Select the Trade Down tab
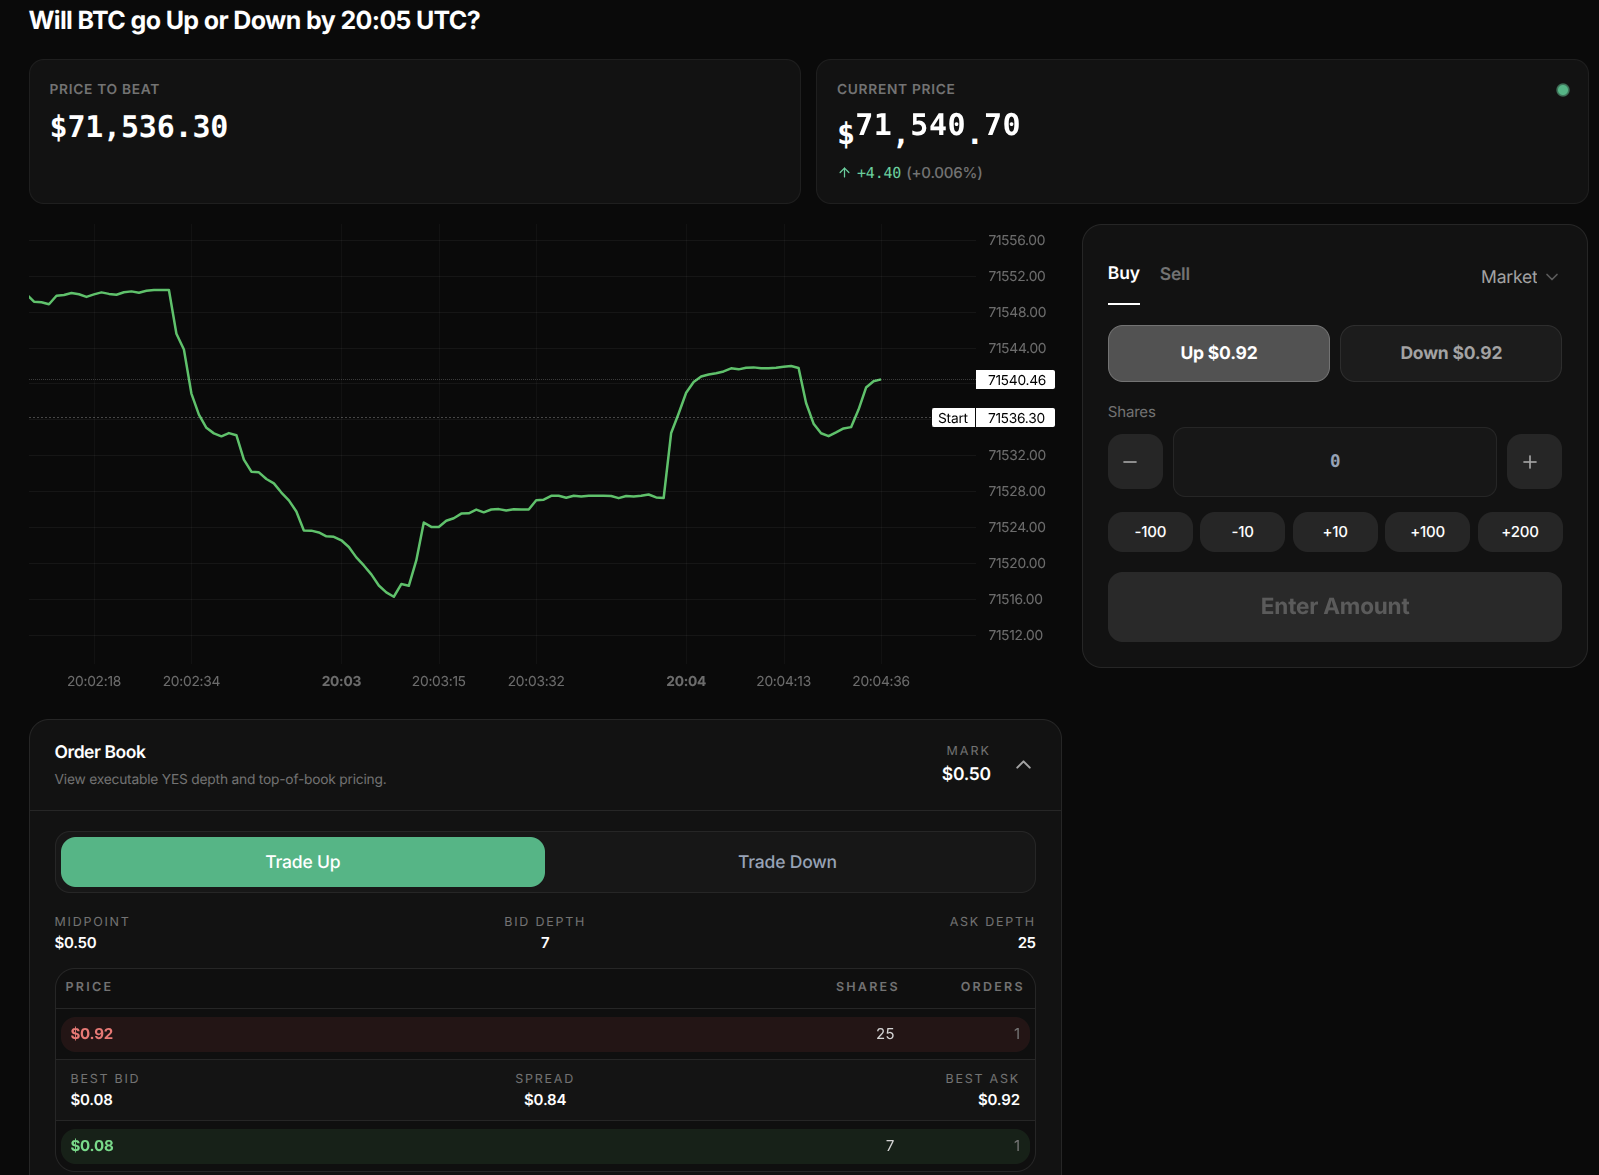 (787, 862)
